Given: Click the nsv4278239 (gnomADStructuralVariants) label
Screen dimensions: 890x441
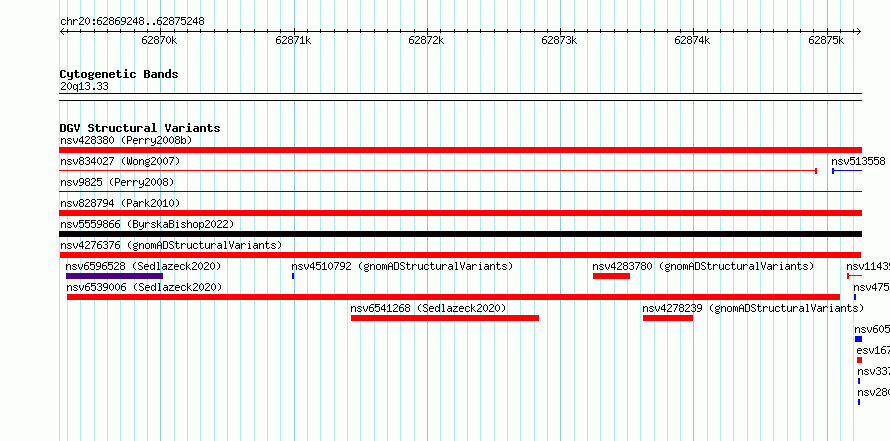Looking at the screenshot, I should [753, 308].
